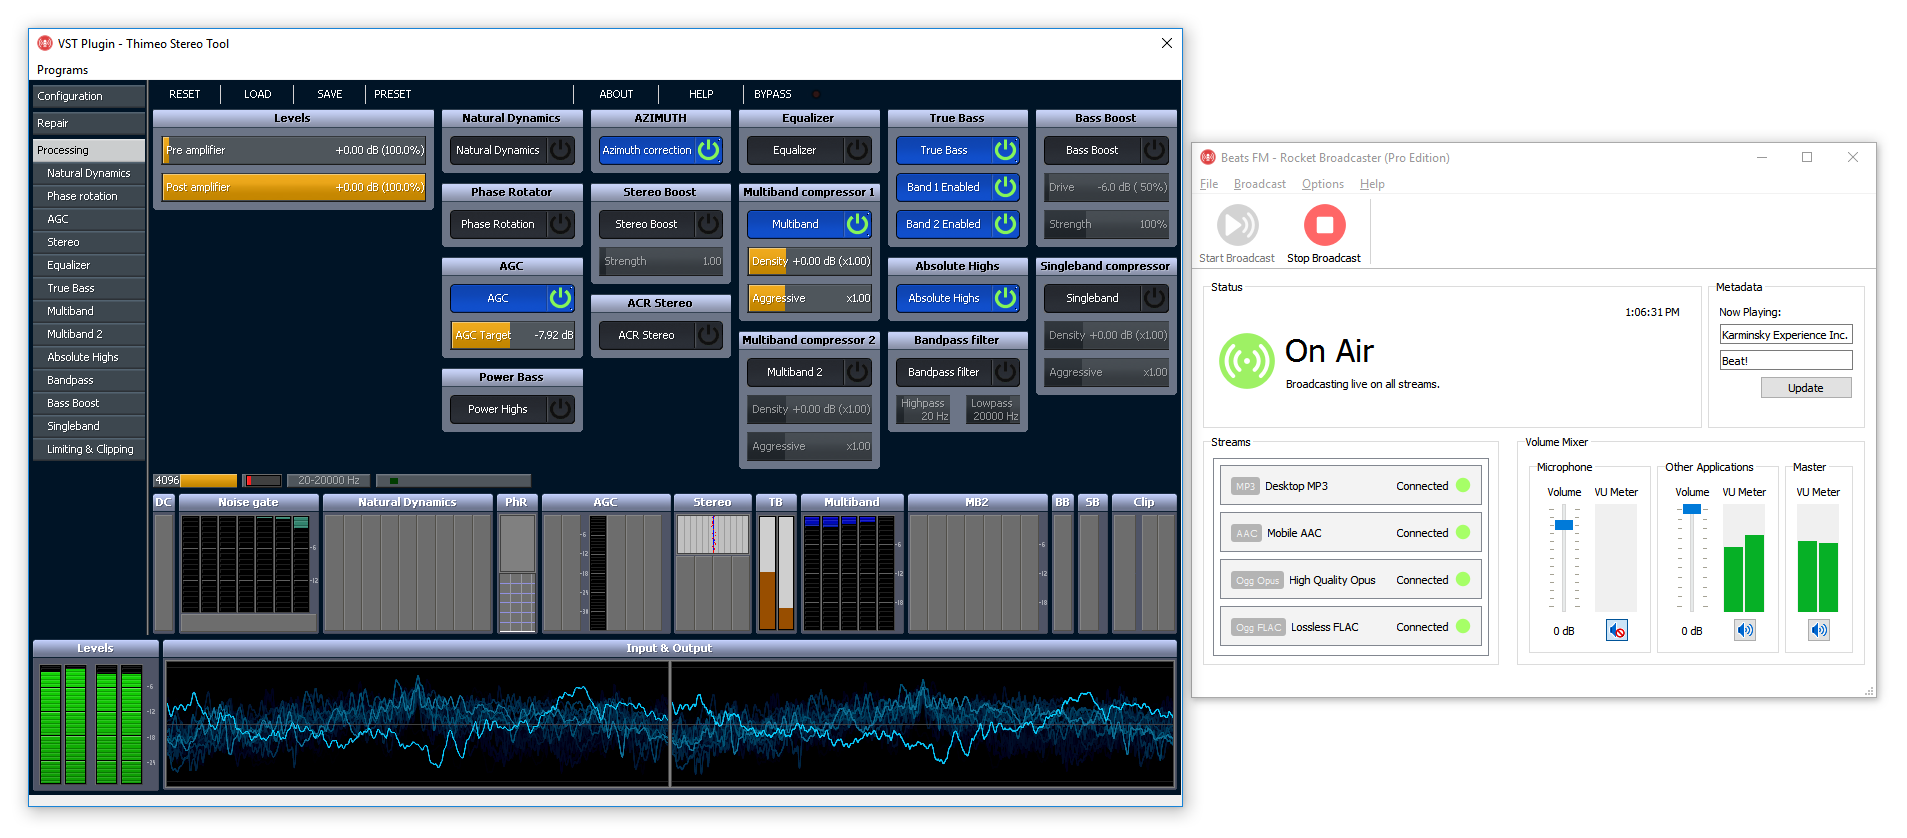Unmute the Microphone using its speaker icon

[x=1617, y=630]
